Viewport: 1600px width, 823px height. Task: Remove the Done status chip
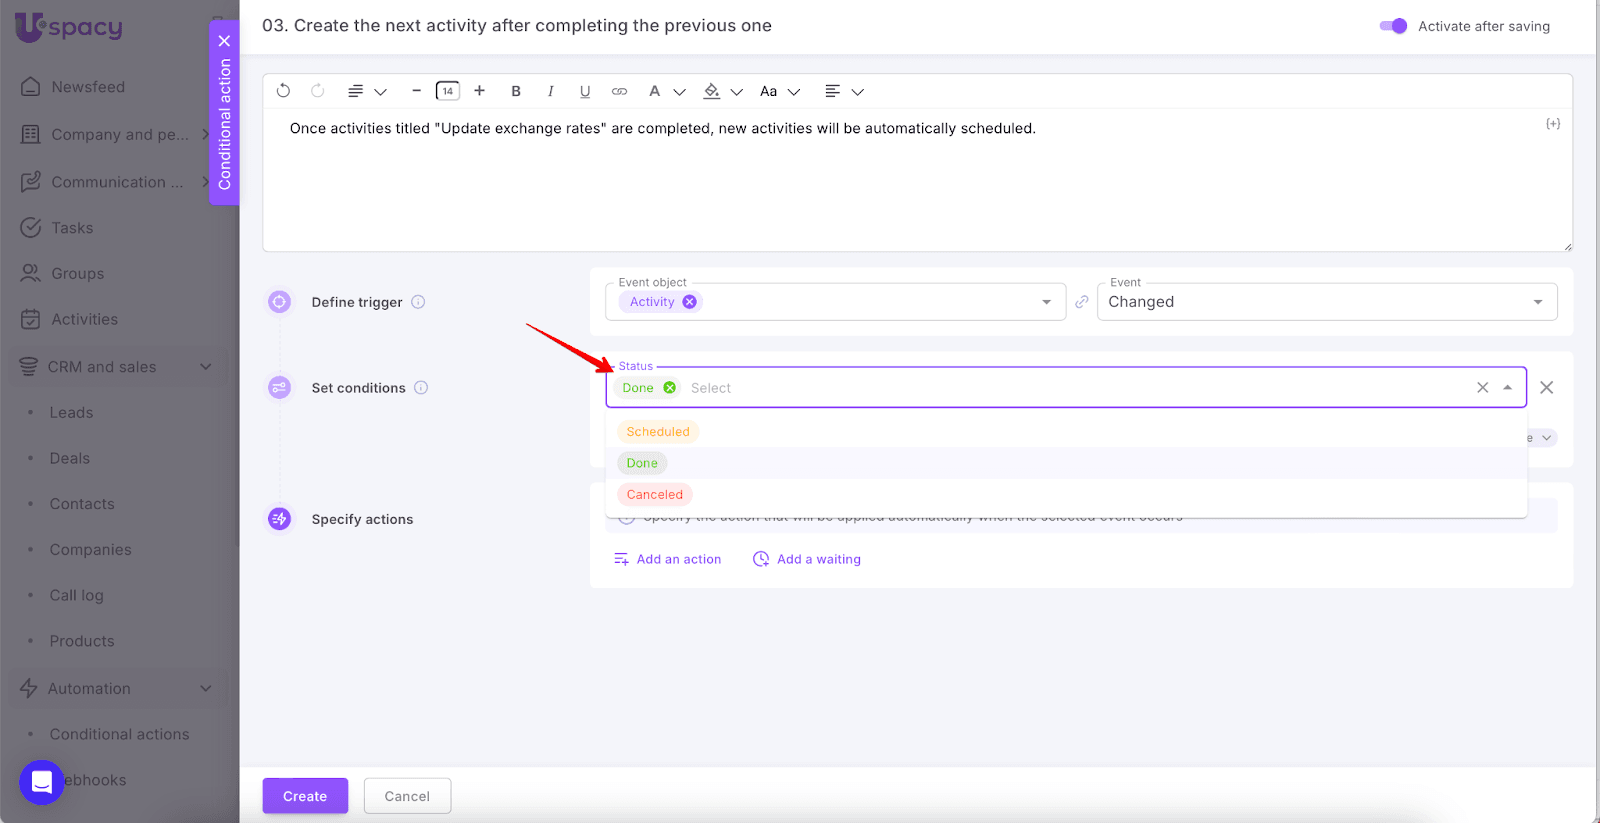(670, 388)
